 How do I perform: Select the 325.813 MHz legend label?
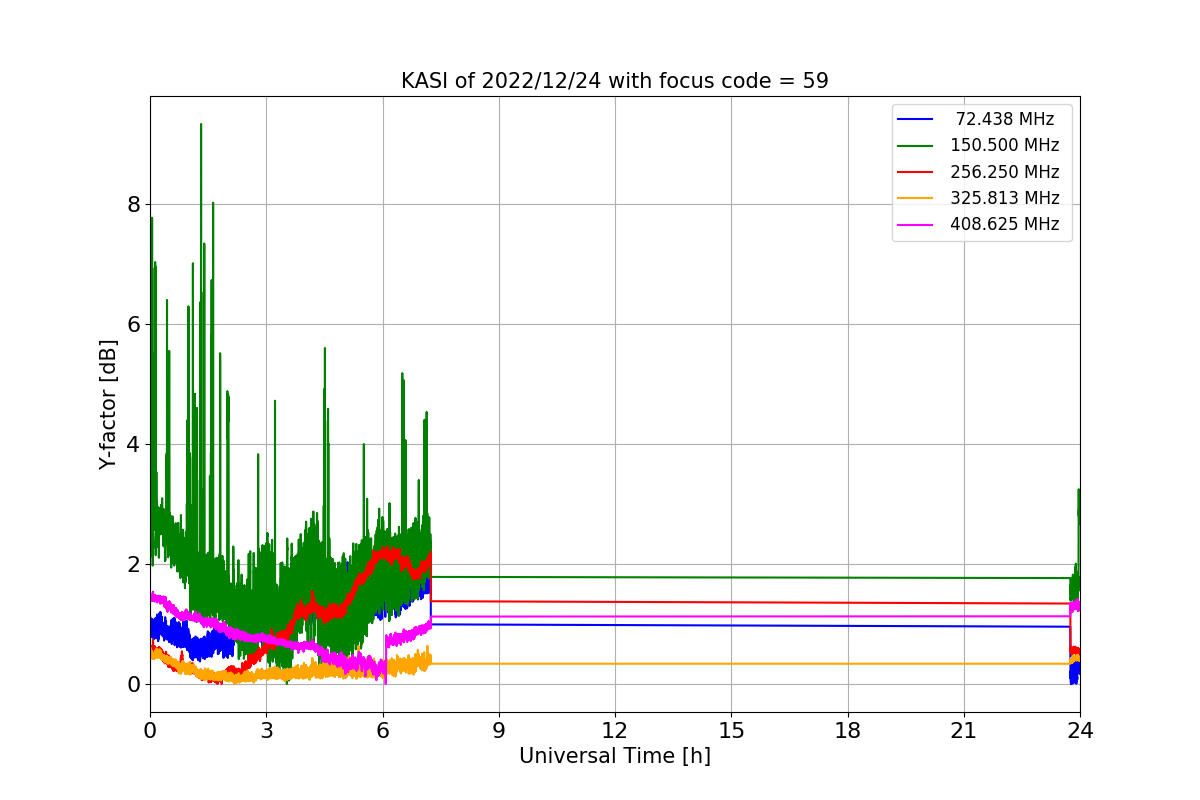(1004, 198)
